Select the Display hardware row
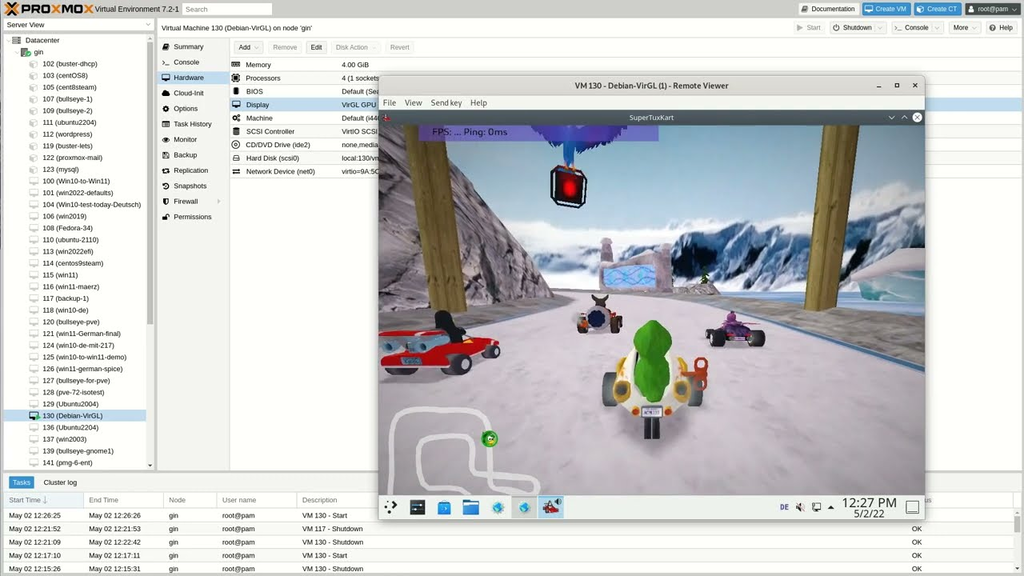Viewport: 1024px width, 576px height. pos(257,105)
